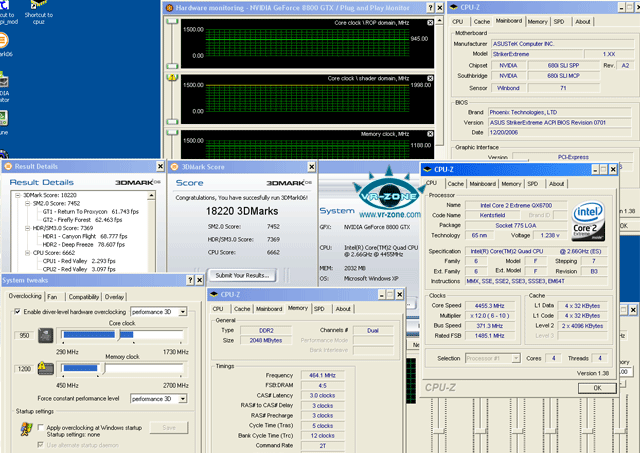The width and height of the screenshot is (640, 453).
Task: Collapse the CPU Score: 6662 node
Action: click(28, 253)
